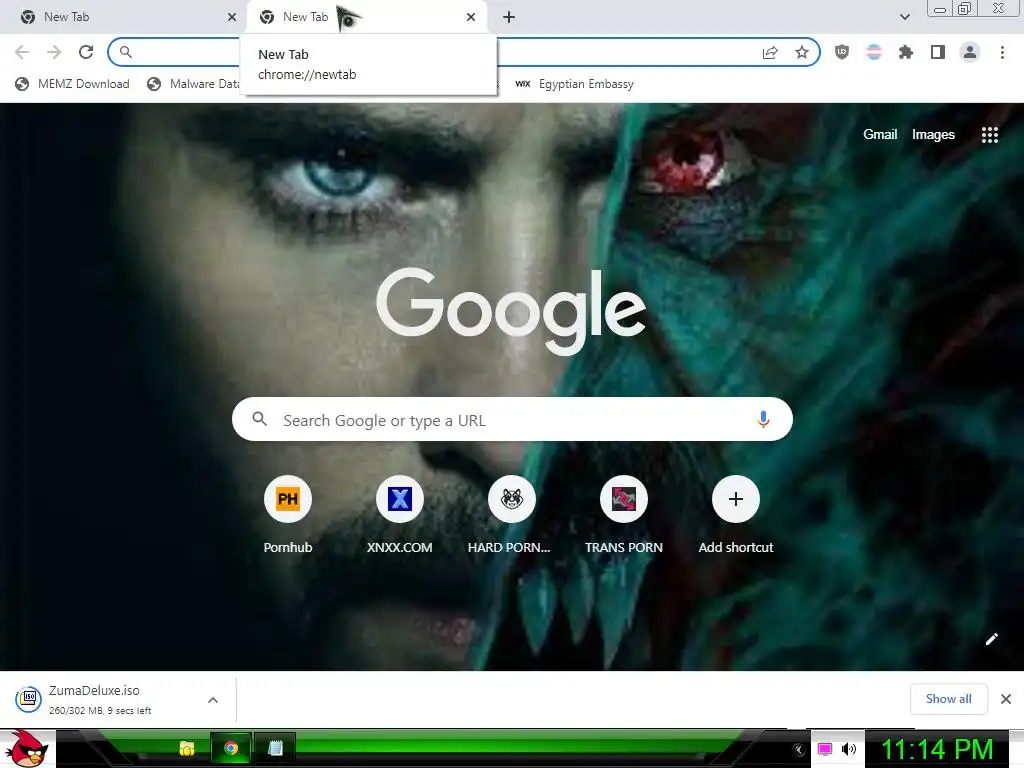1024x768 pixels.
Task: Open Gmail link
Action: (x=880, y=134)
